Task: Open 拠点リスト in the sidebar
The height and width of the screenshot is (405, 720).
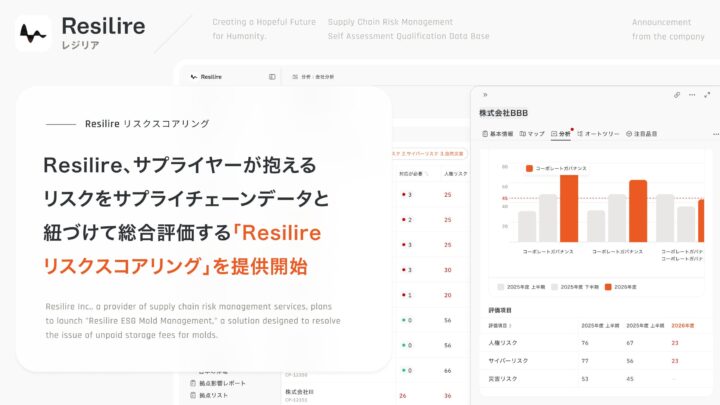Action: pos(209,395)
